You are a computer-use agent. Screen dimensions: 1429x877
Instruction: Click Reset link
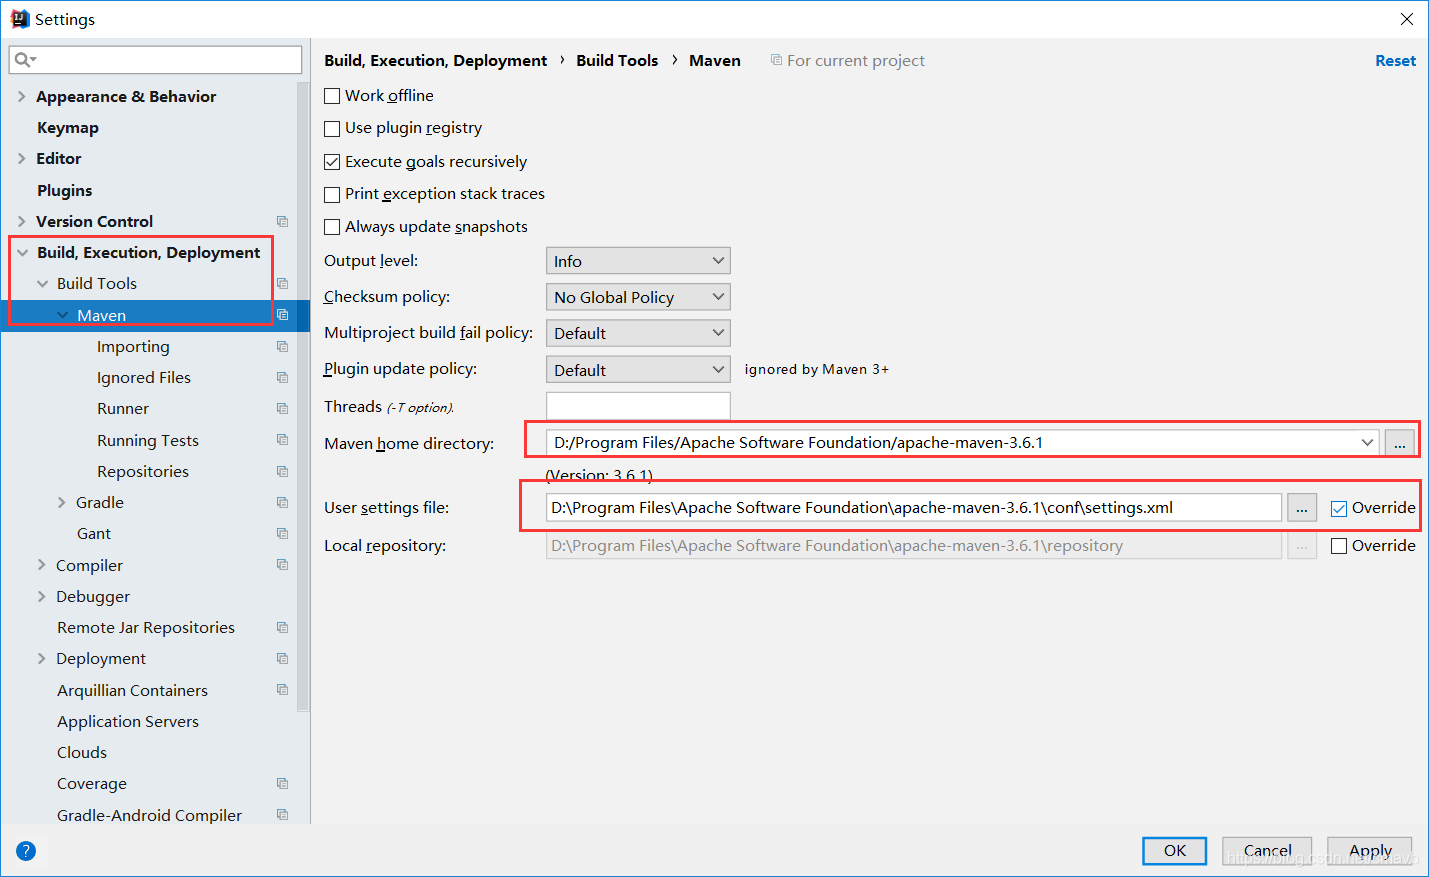click(1395, 60)
